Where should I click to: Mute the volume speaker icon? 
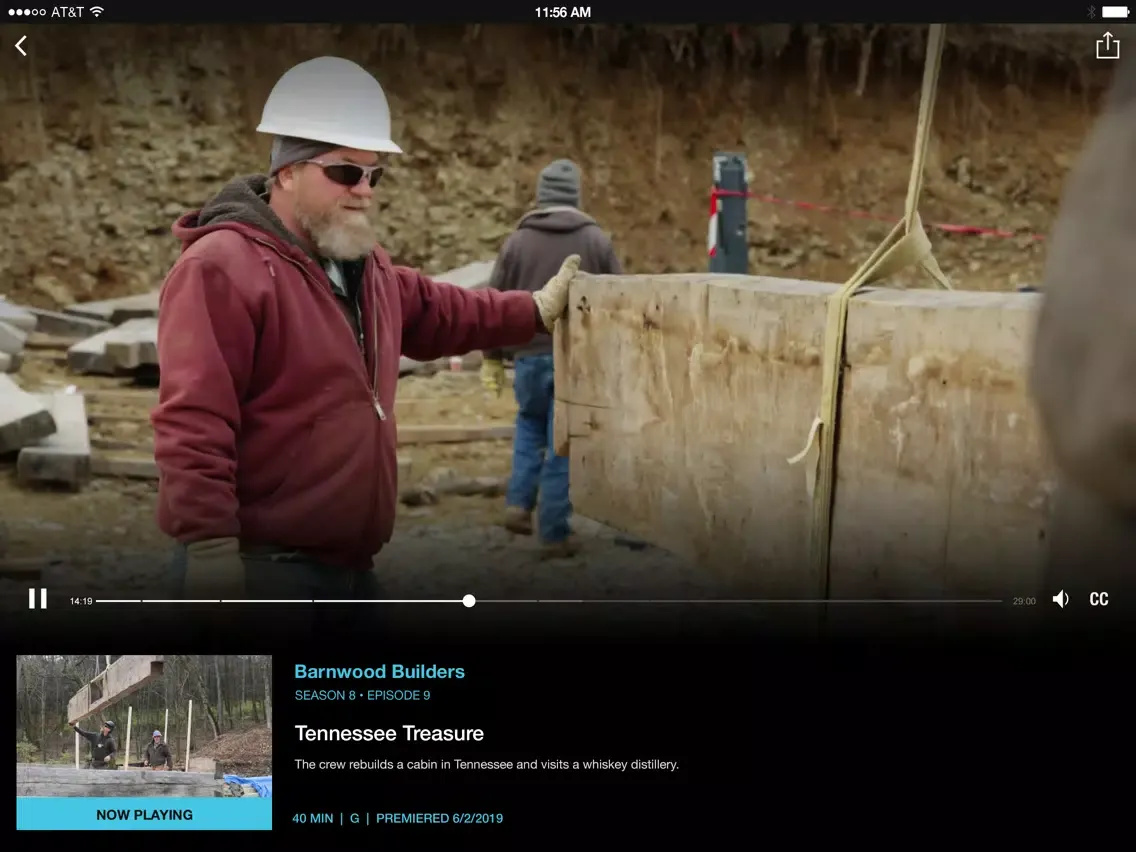point(1061,599)
